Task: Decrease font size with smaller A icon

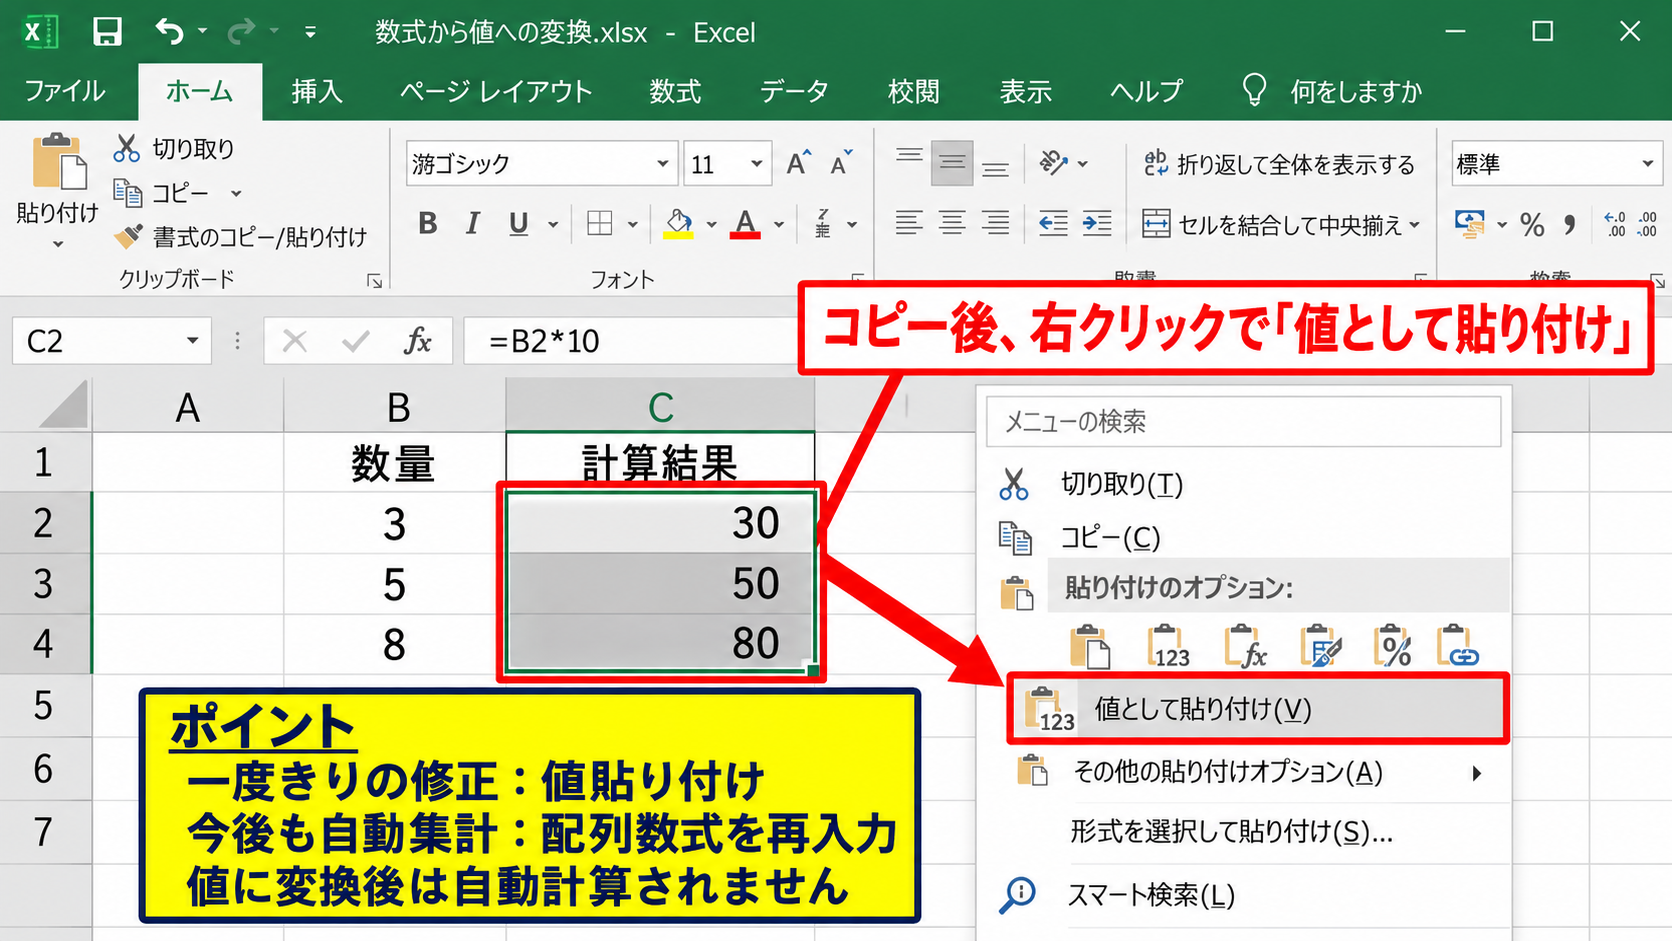Action: (841, 163)
